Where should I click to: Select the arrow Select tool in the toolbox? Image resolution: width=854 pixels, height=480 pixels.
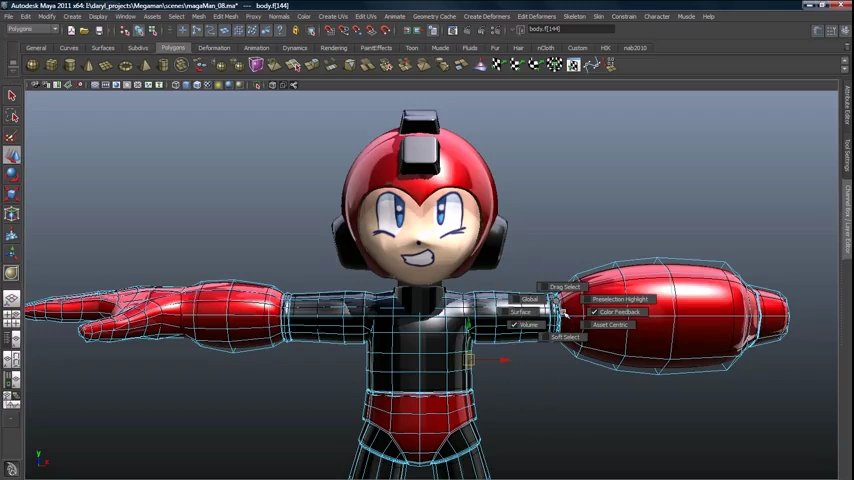(11, 96)
